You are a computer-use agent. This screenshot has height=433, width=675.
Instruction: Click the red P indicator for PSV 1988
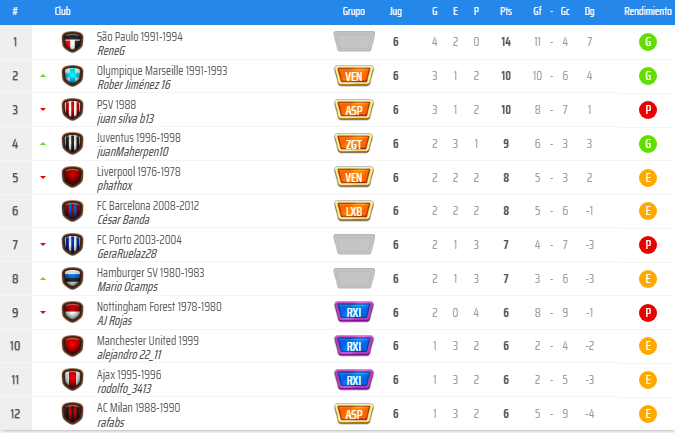coord(648,110)
